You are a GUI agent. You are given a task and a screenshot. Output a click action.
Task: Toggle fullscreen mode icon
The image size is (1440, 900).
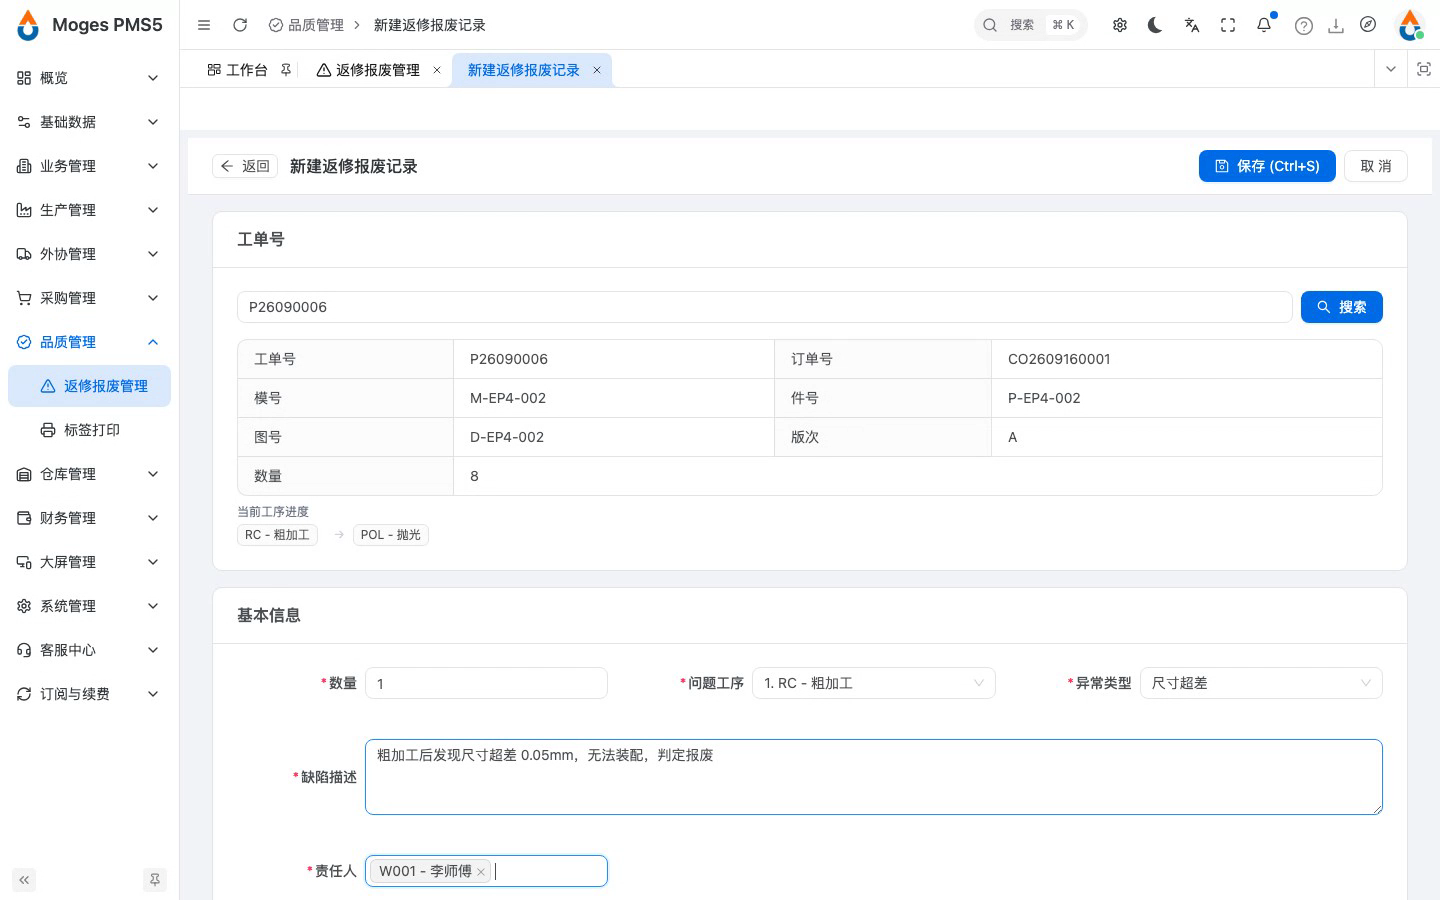(1228, 25)
